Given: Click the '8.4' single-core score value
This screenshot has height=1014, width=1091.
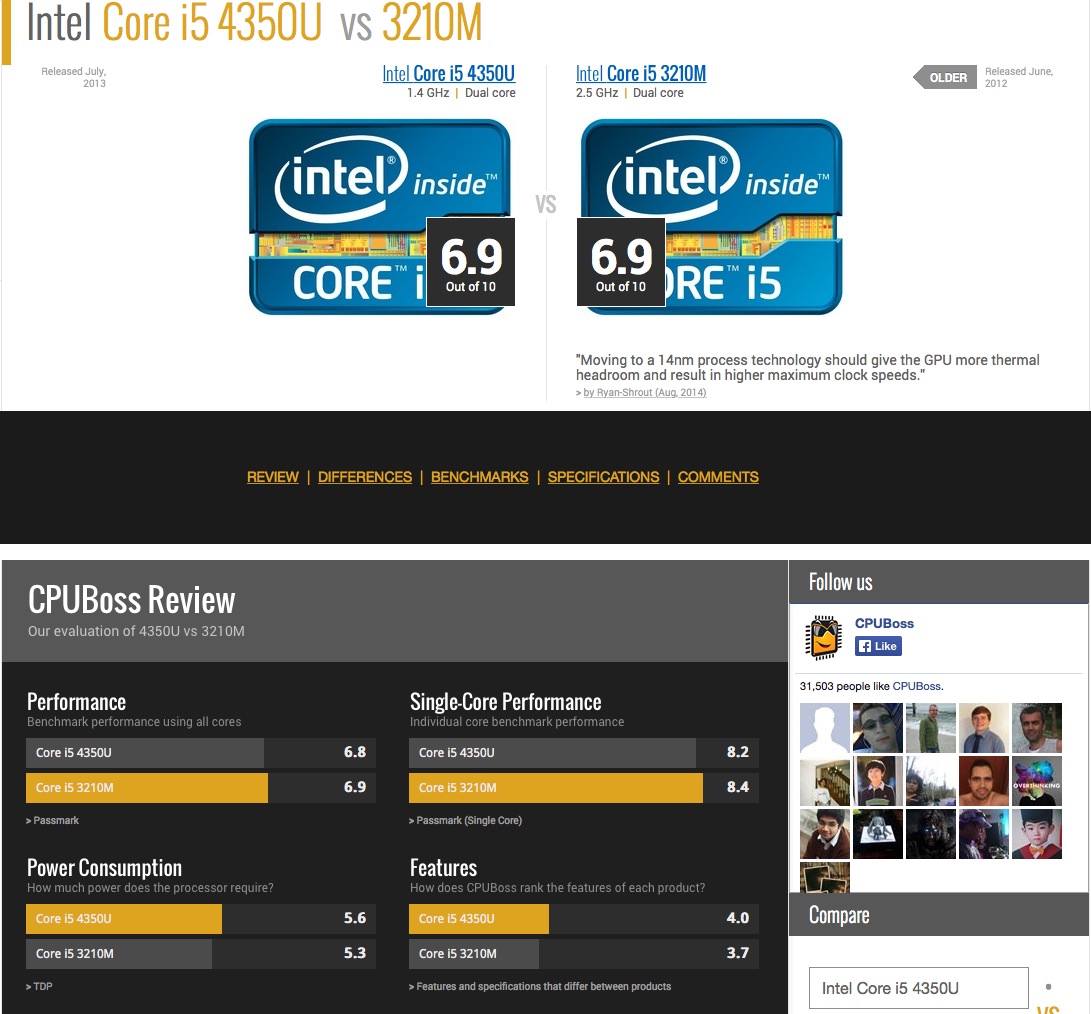Looking at the screenshot, I should (x=738, y=787).
